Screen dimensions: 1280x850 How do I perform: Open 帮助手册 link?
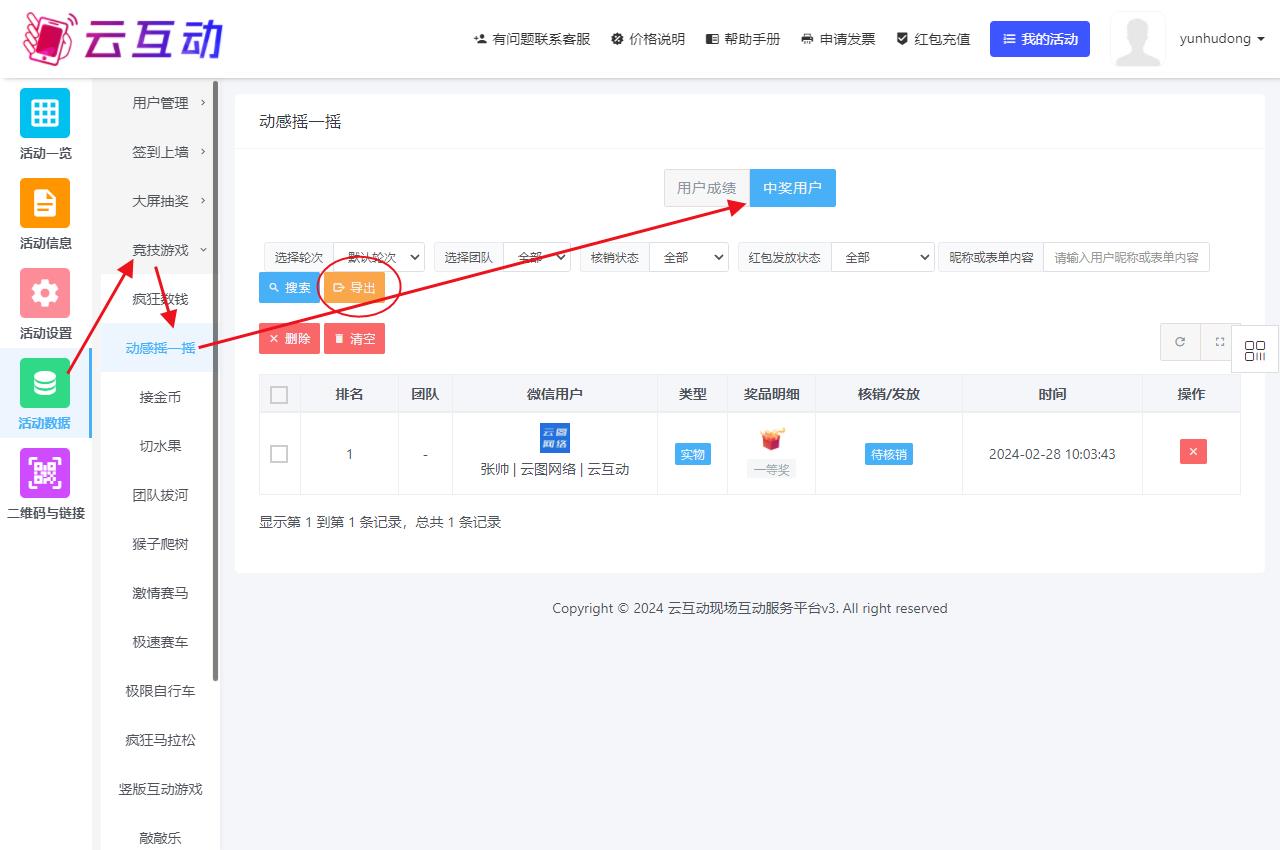(743, 39)
